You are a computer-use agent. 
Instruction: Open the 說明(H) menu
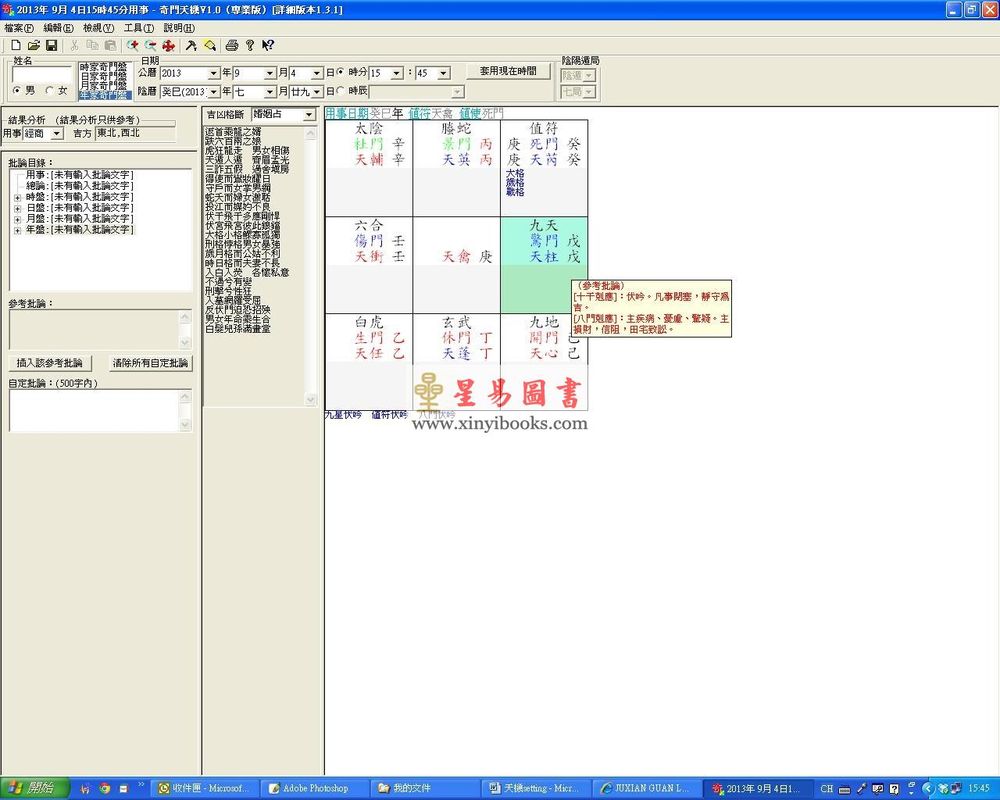[x=179, y=28]
